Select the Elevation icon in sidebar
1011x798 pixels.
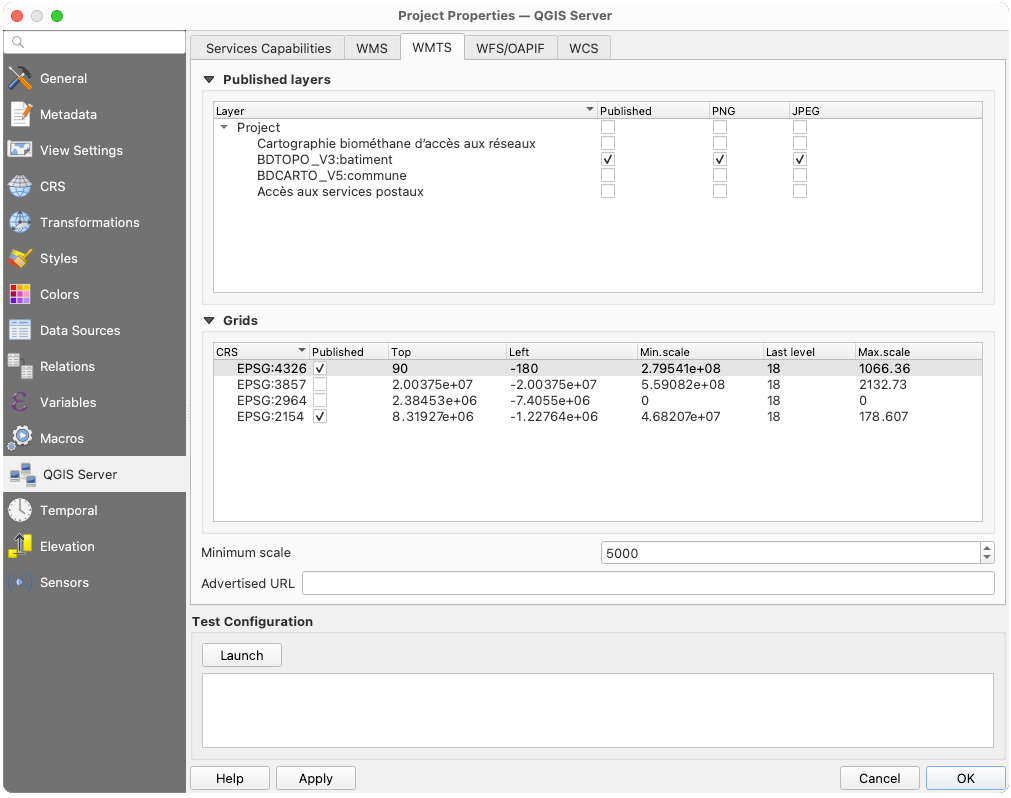coord(20,546)
